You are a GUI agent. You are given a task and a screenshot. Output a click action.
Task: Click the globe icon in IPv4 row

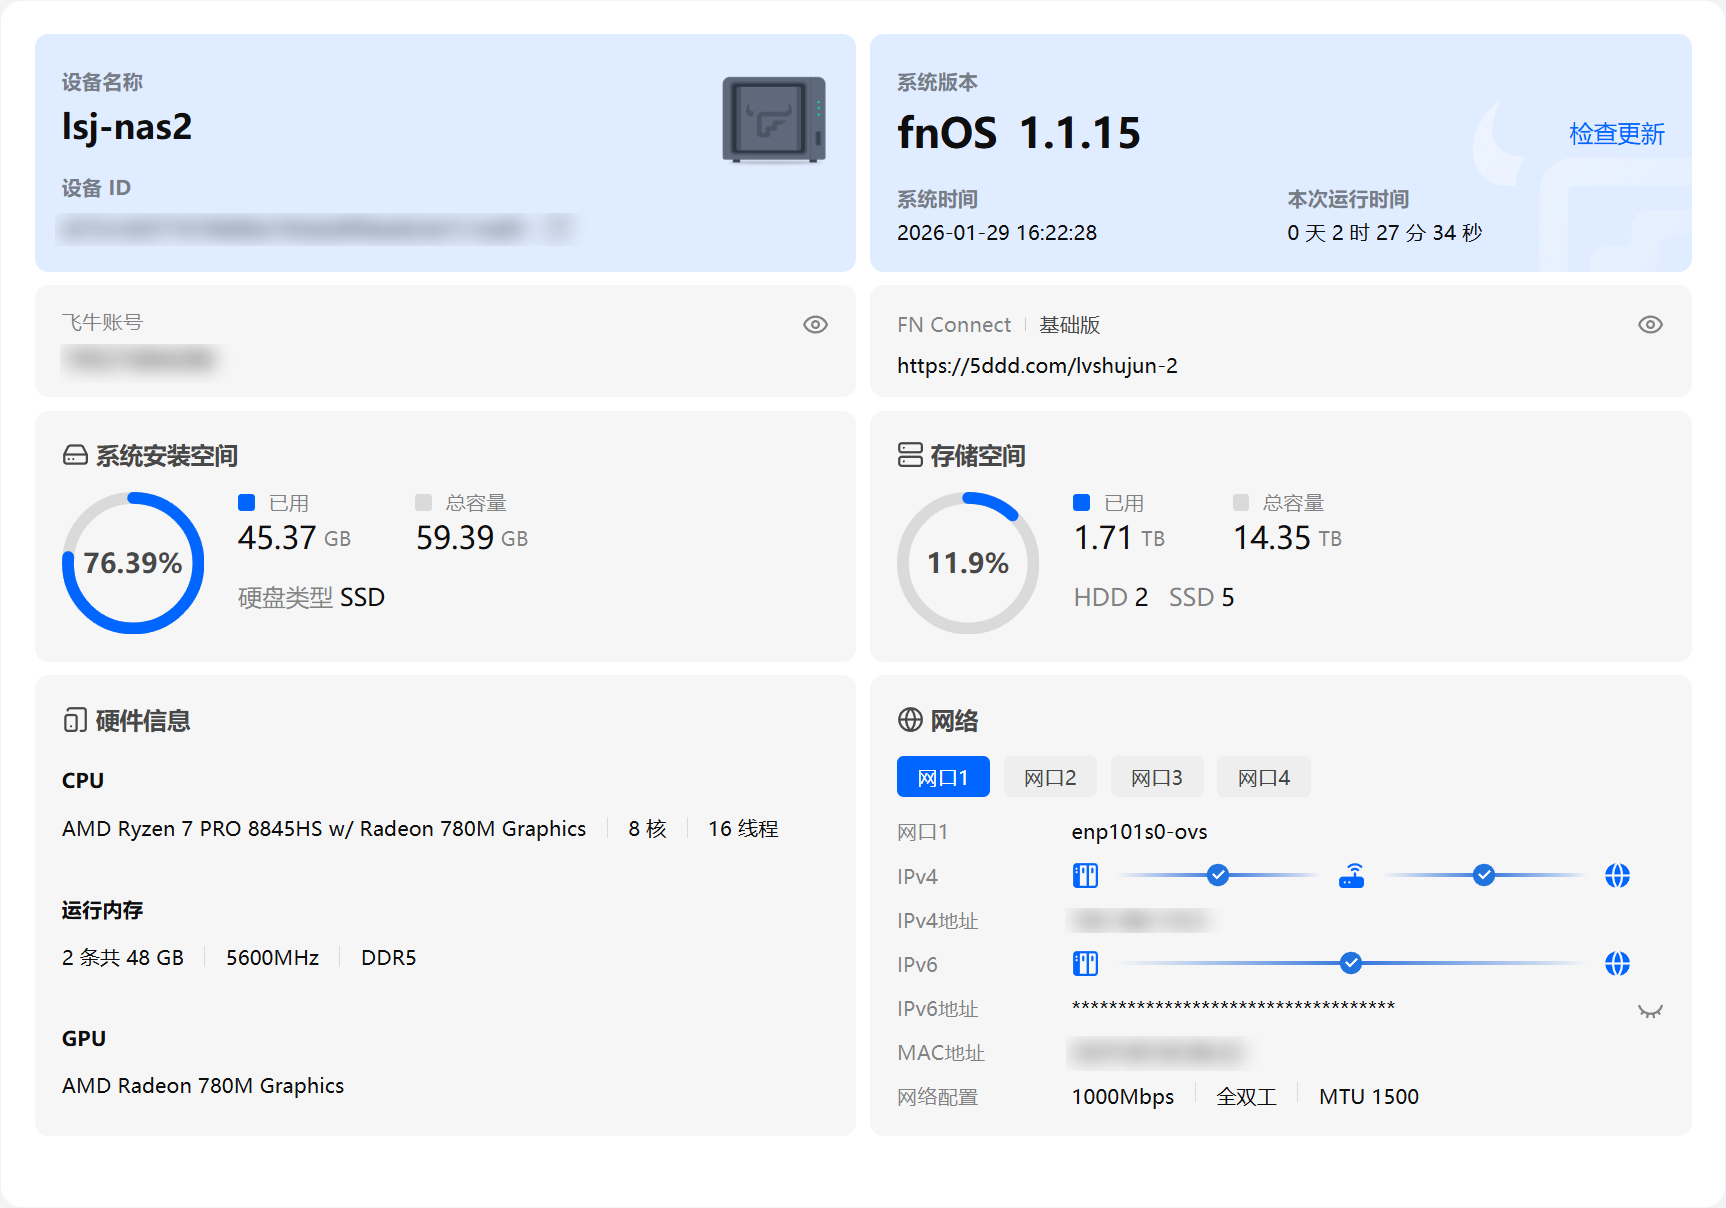(x=1617, y=876)
